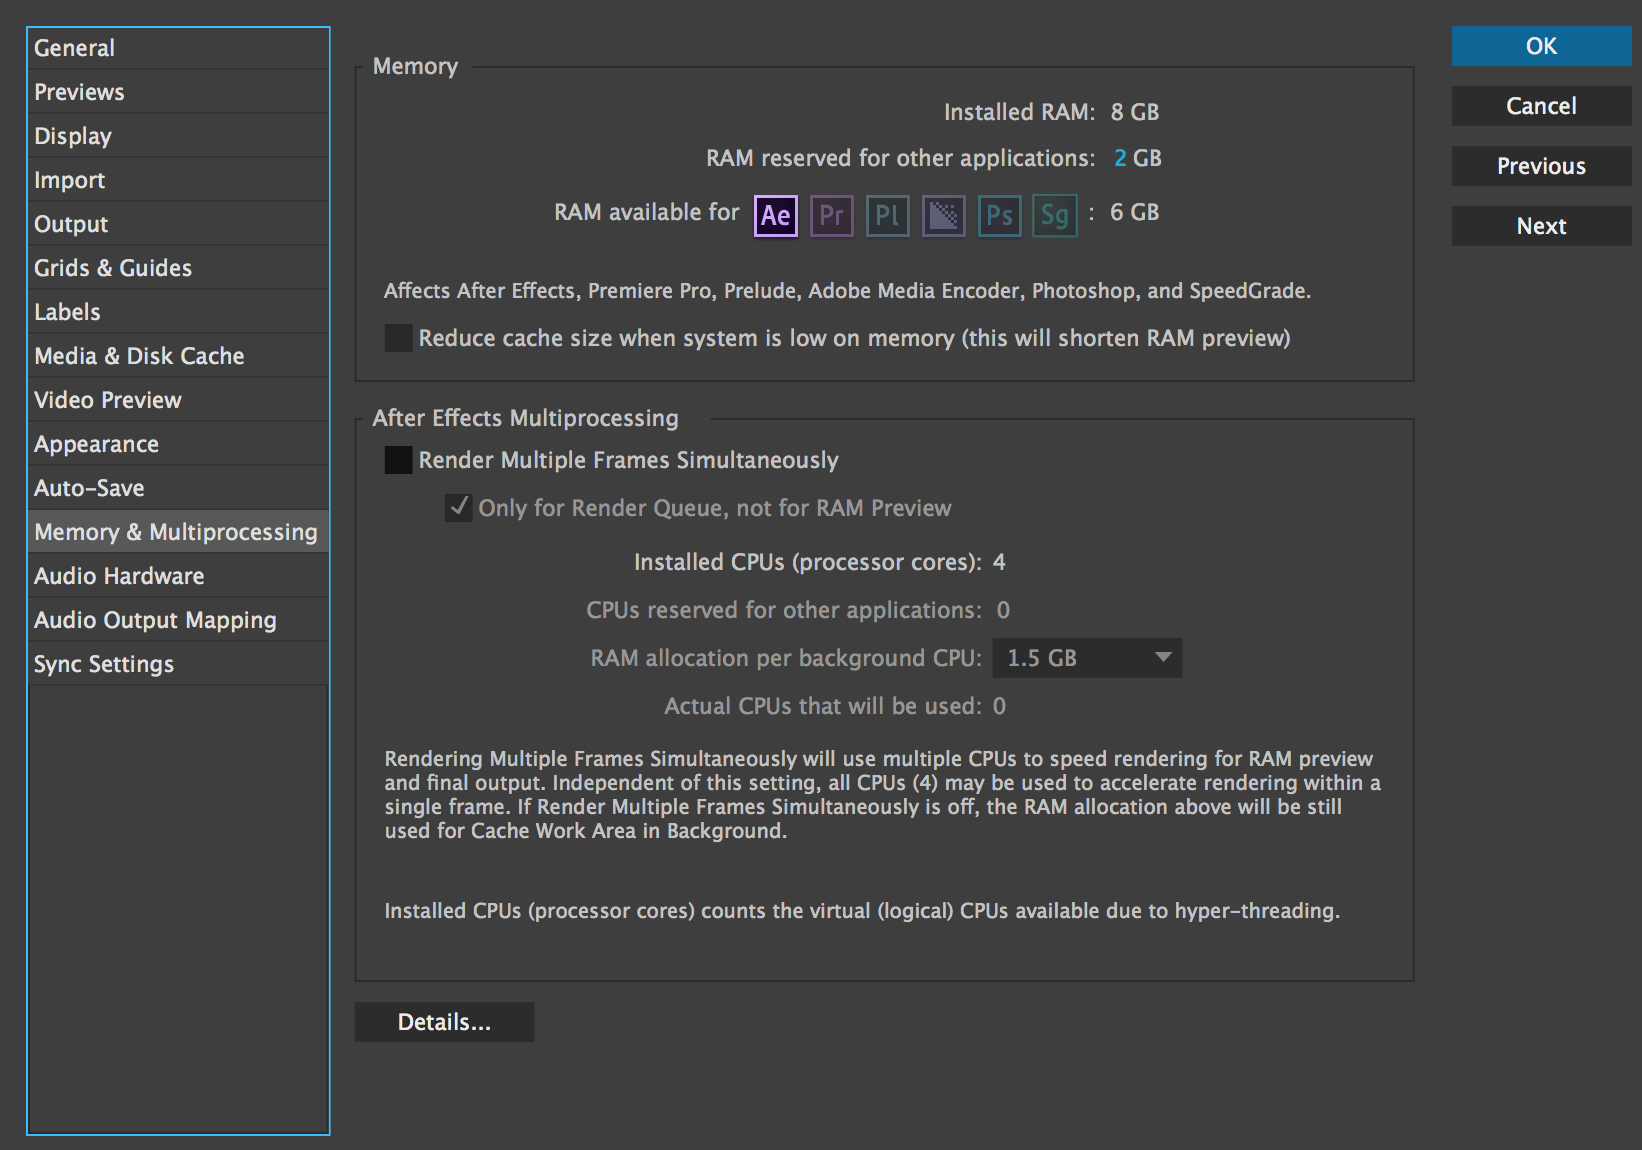The height and width of the screenshot is (1150, 1642).
Task: Click the Adobe Media Encoder app icon
Action: point(943,215)
